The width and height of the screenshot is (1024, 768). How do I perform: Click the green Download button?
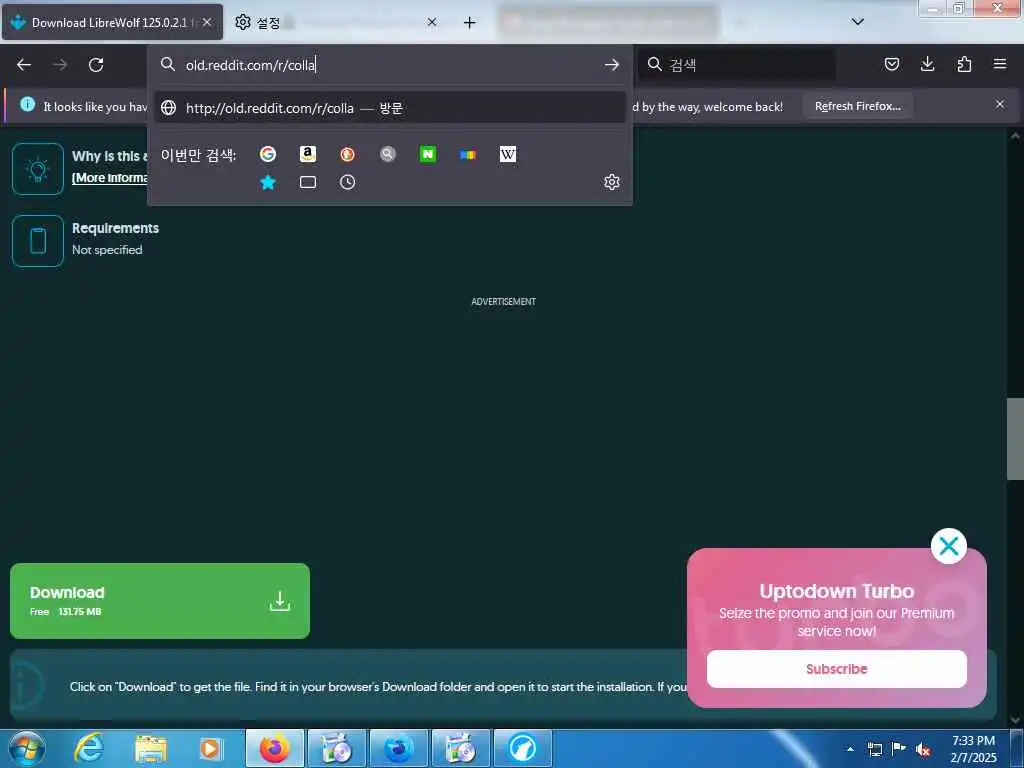[x=160, y=601]
